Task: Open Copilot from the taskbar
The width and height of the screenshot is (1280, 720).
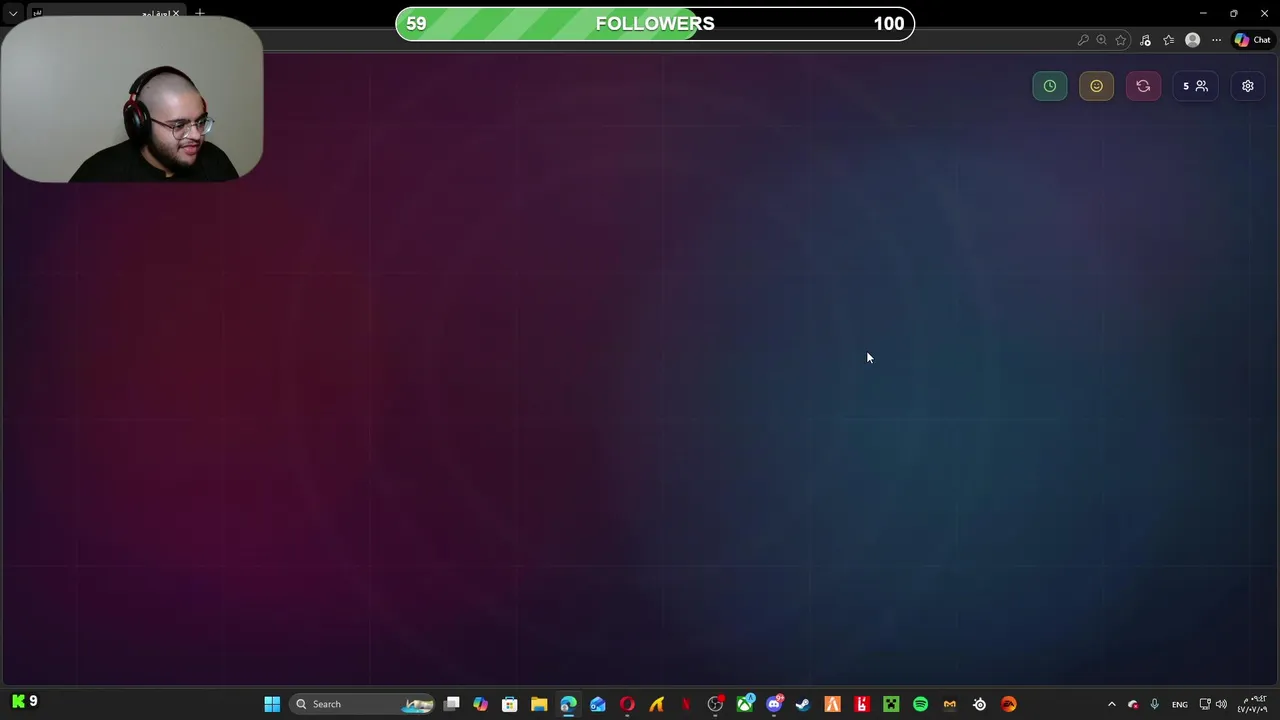Action: click(480, 704)
